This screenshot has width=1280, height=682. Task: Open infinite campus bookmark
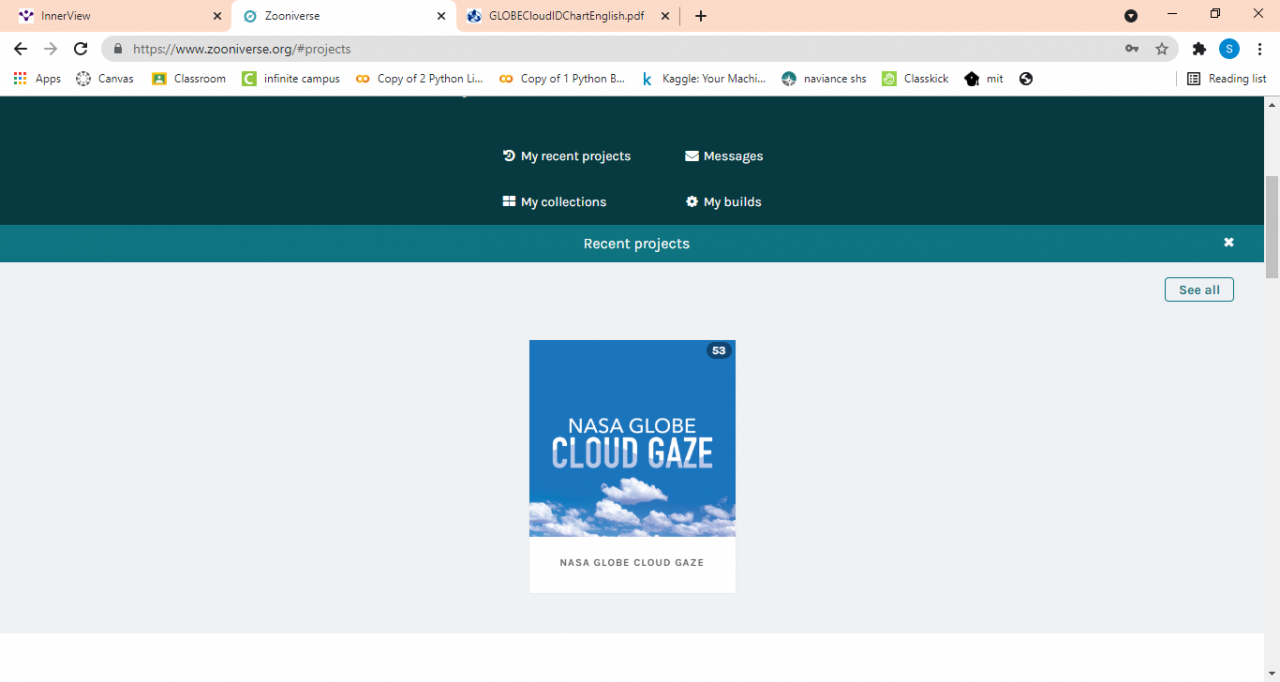(x=291, y=78)
